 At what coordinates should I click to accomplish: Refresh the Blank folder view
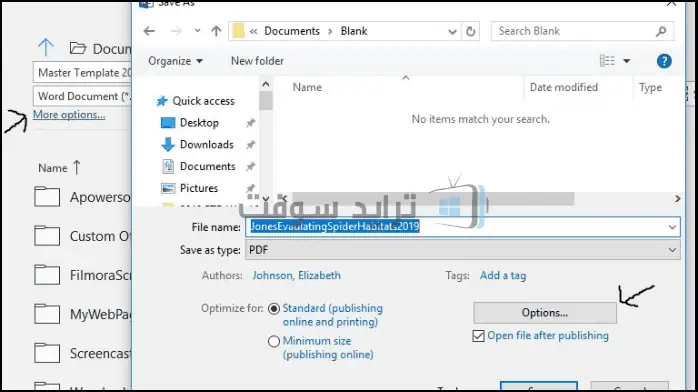(x=471, y=32)
